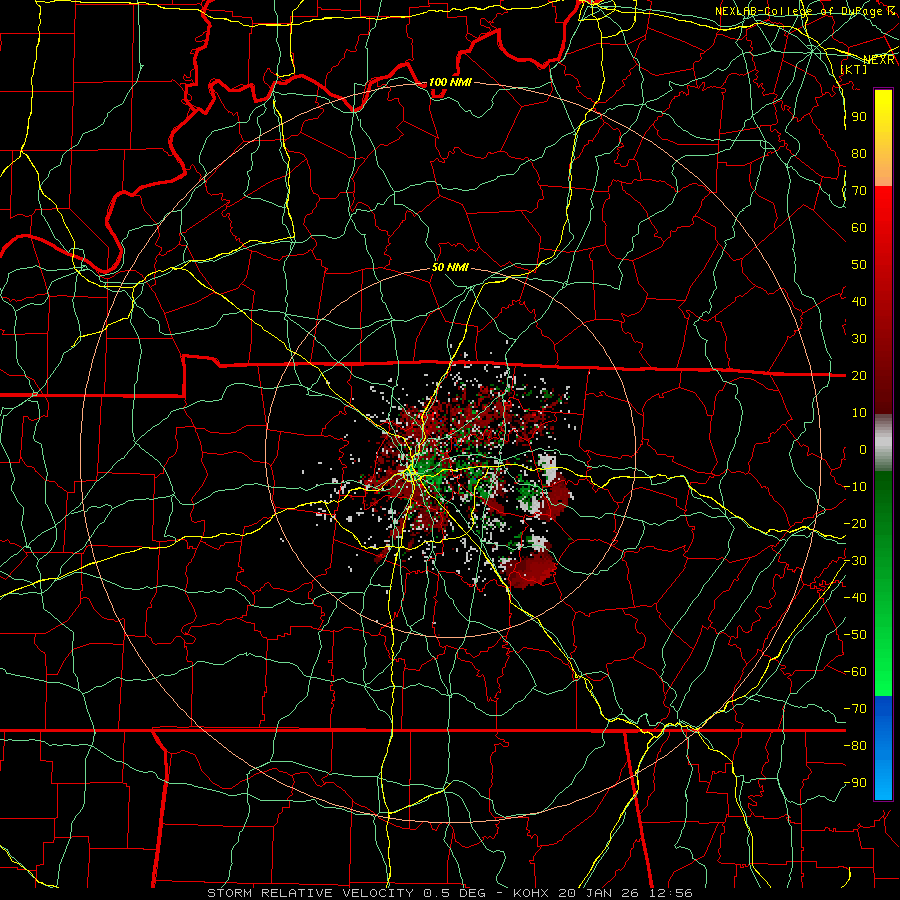The image size is (900, 900).
Task: Click the "[KT]" units label
Action: point(854,69)
